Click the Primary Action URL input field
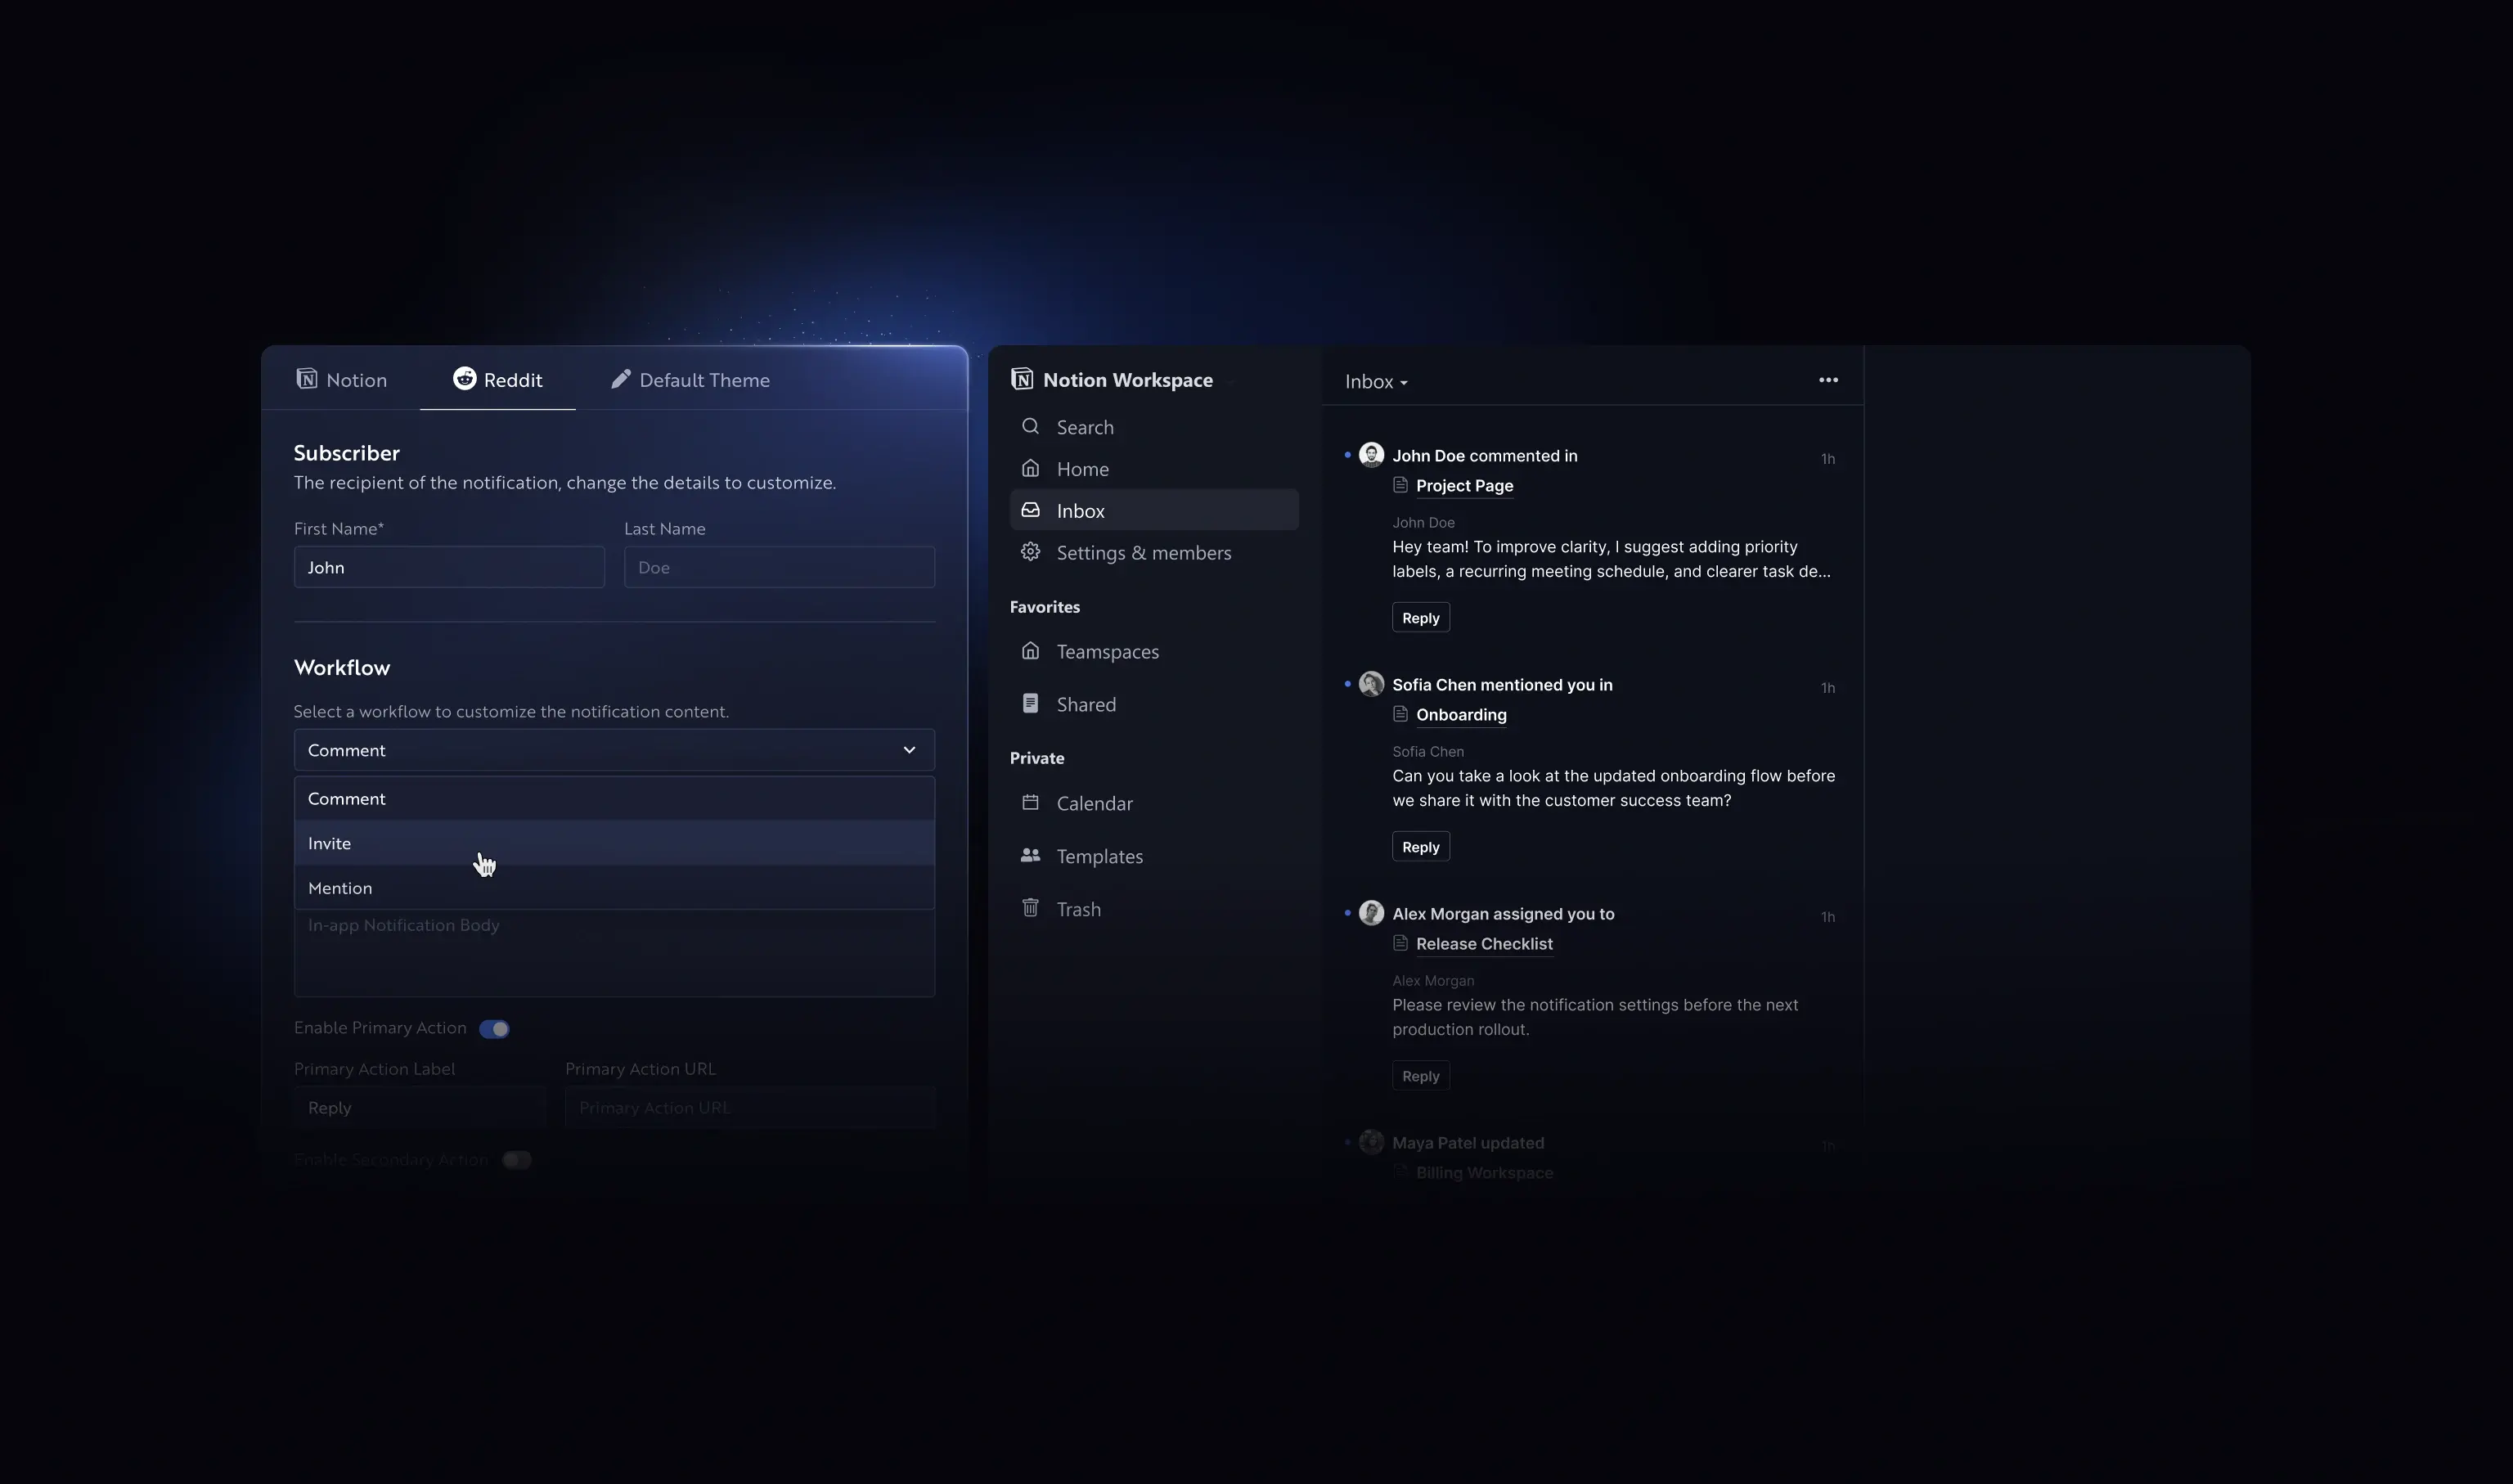 click(750, 1108)
